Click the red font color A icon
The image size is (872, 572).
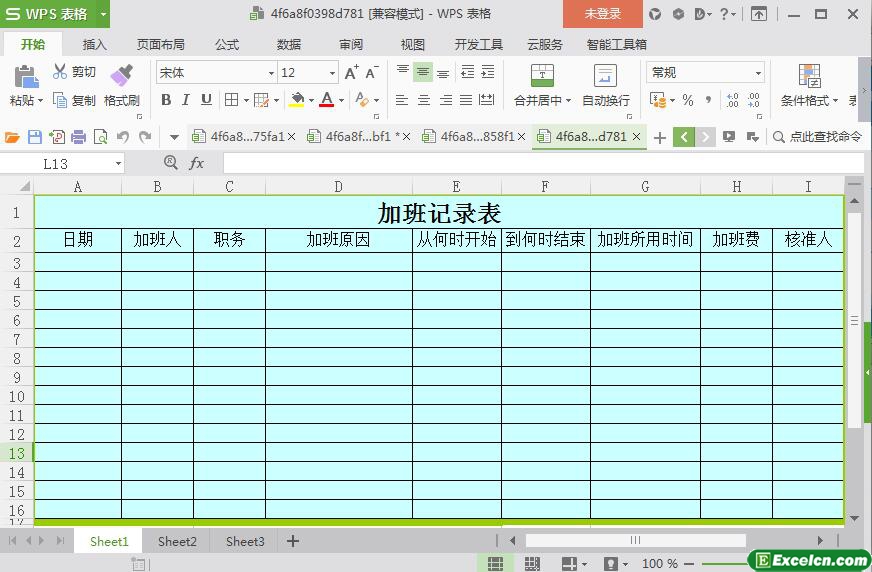pos(327,100)
